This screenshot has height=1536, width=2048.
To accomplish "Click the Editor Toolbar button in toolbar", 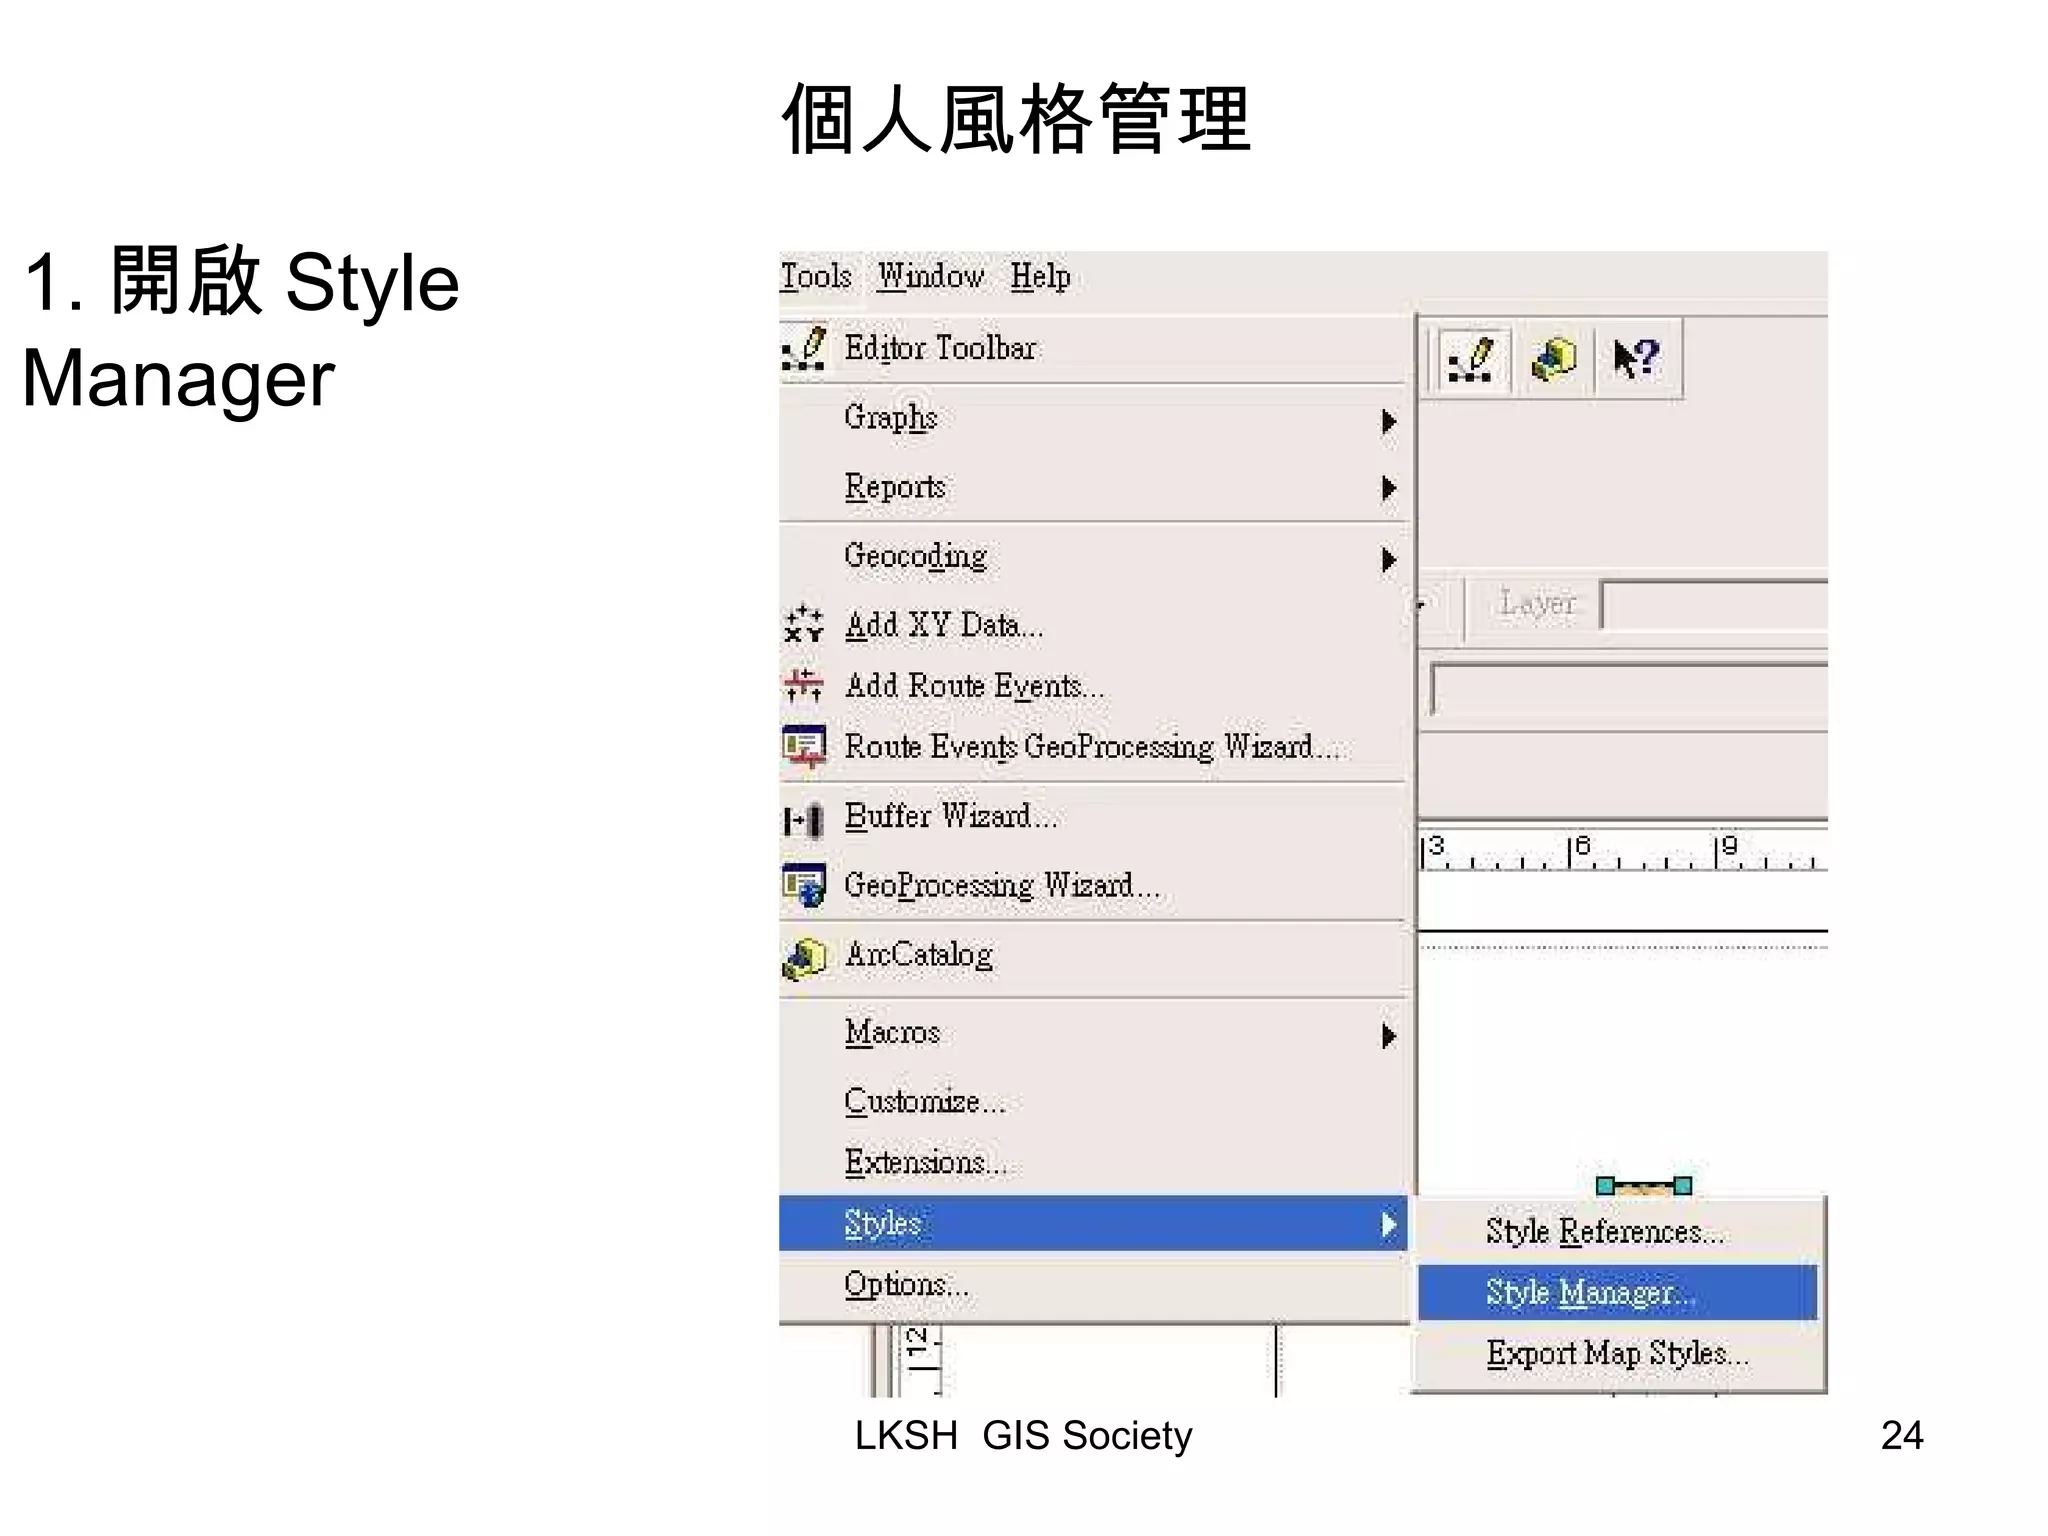I will tap(1471, 359).
